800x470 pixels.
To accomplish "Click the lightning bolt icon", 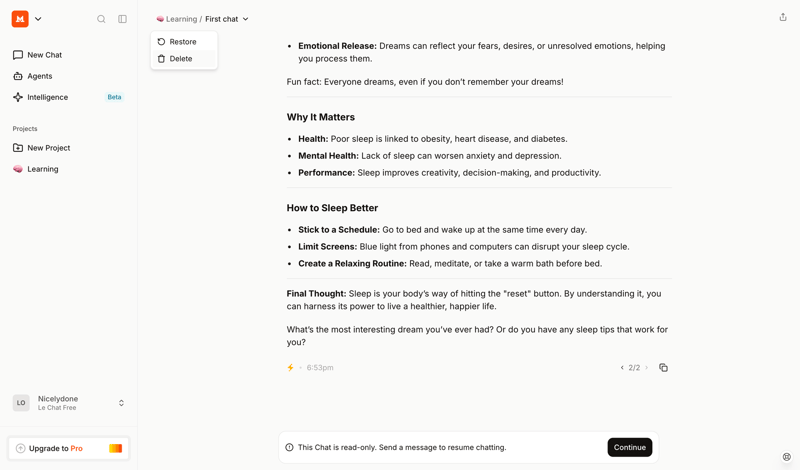I will 291,368.
